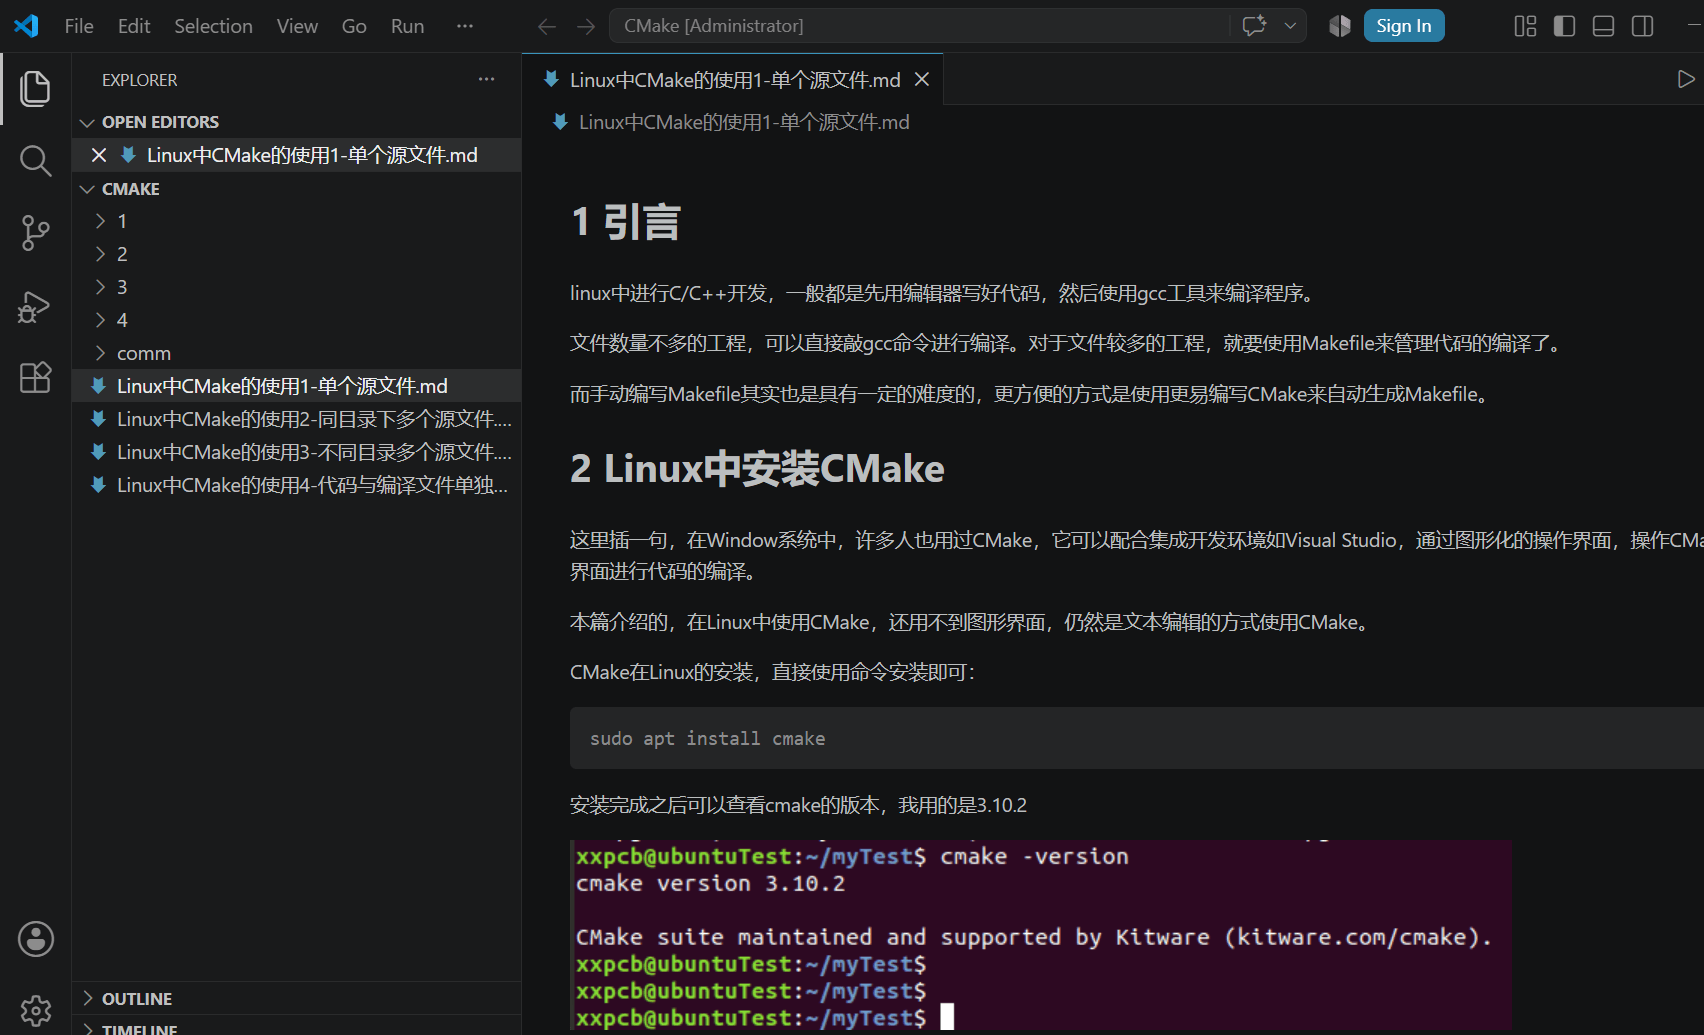The image size is (1704, 1035).
Task: Open the Customize Layout icon
Action: (1525, 26)
